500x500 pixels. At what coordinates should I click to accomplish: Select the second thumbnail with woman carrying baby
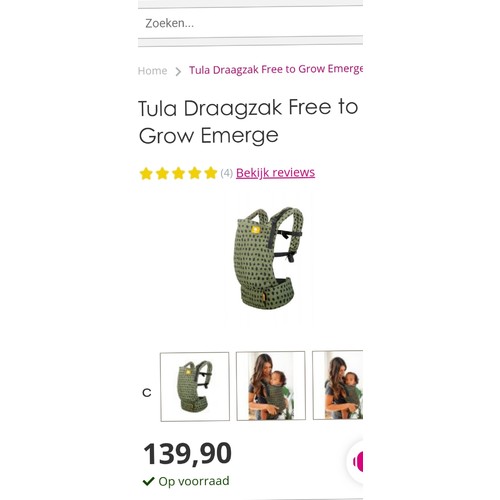point(271,386)
